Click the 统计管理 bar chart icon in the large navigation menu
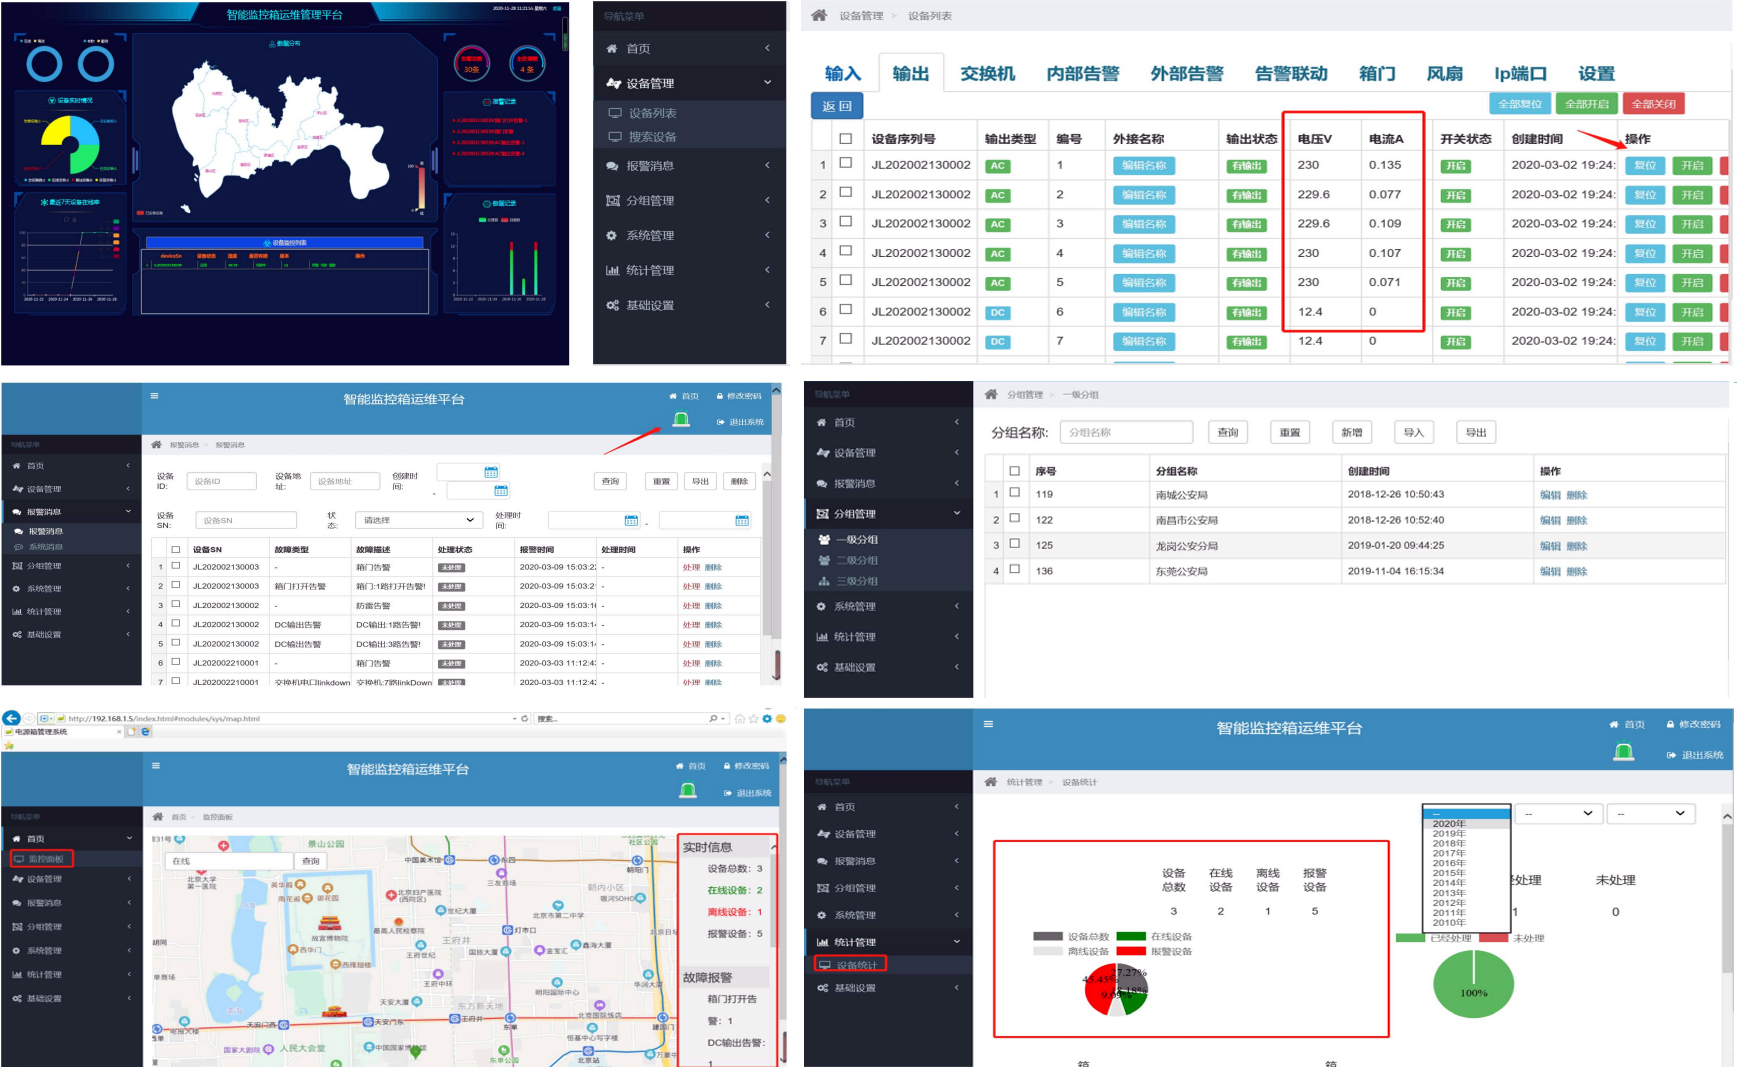The image size is (1737, 1067). click(x=612, y=271)
